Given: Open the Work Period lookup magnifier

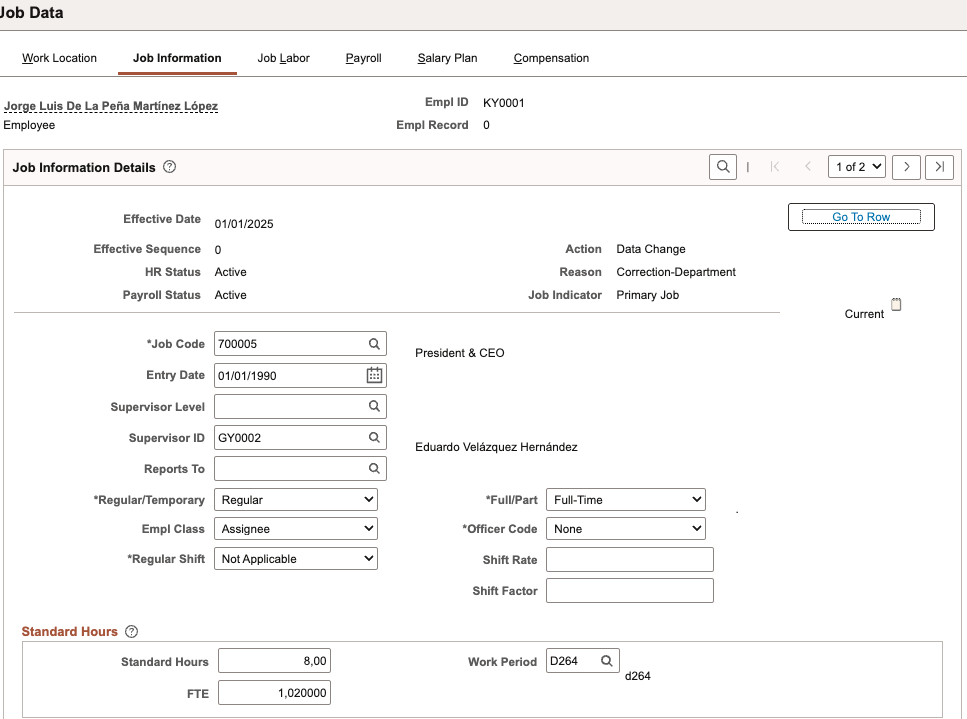Looking at the screenshot, I should point(606,661).
